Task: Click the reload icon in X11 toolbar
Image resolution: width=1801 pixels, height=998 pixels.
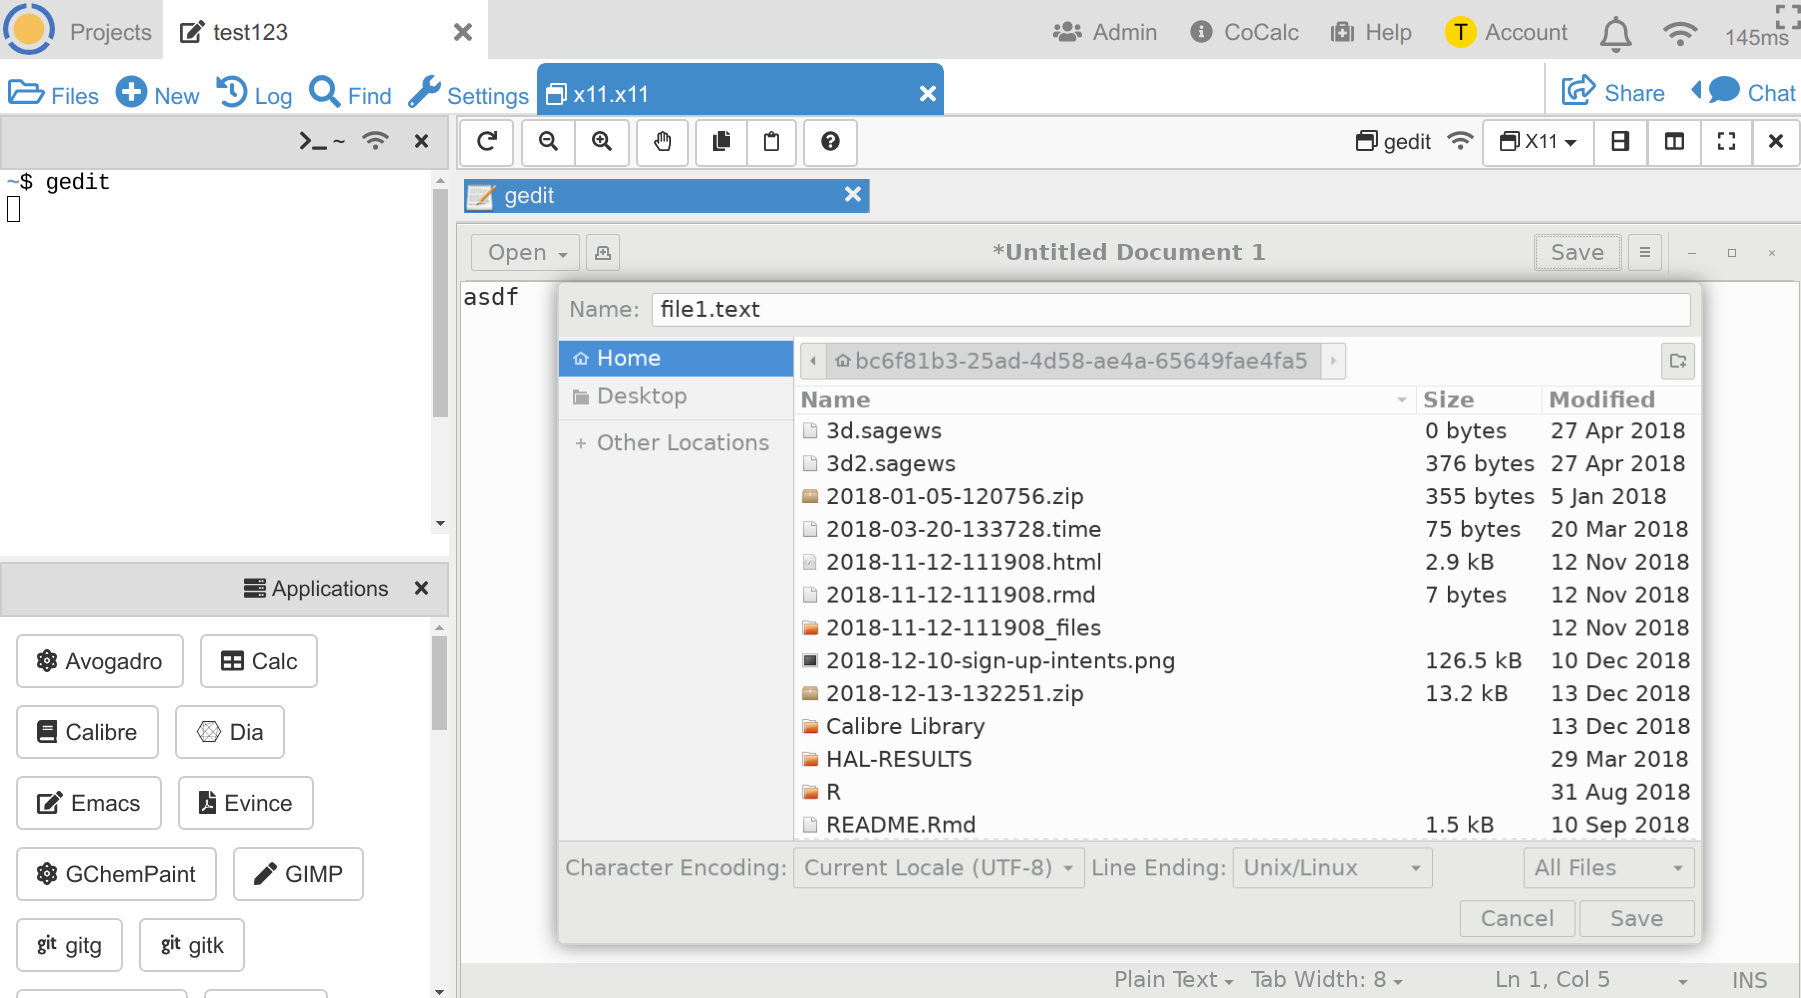Action: click(487, 142)
